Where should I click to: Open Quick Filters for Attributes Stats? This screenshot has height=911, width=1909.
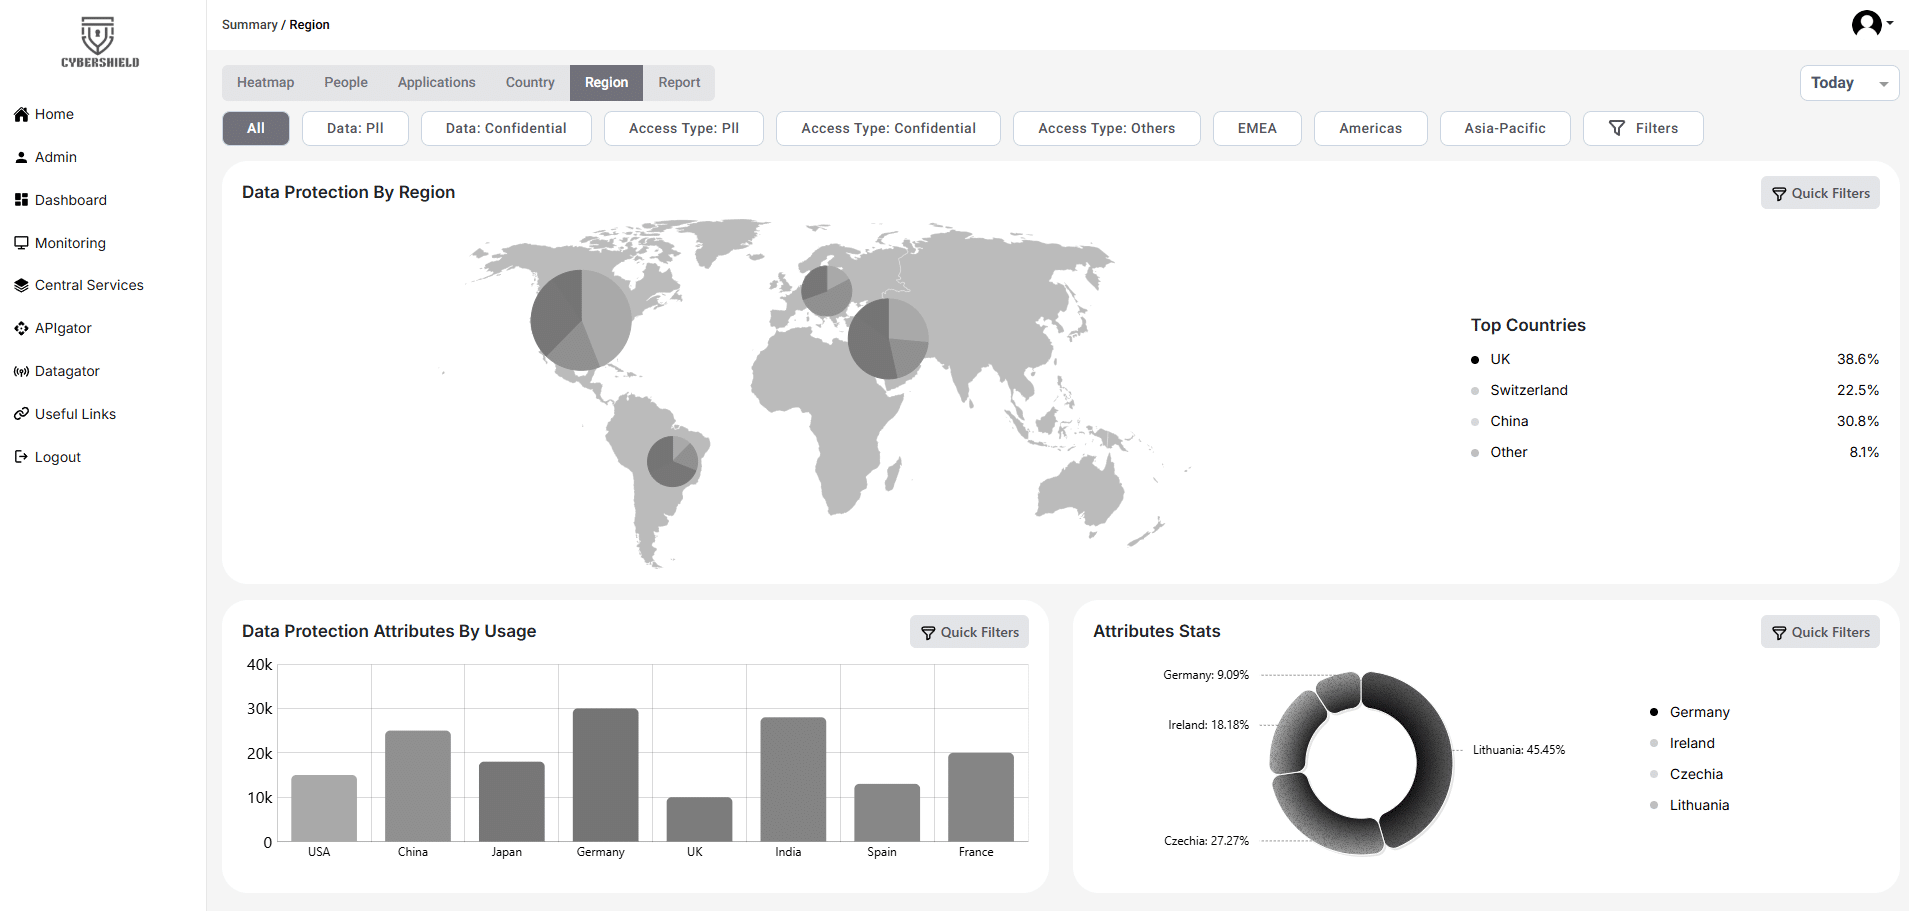coord(1819,632)
